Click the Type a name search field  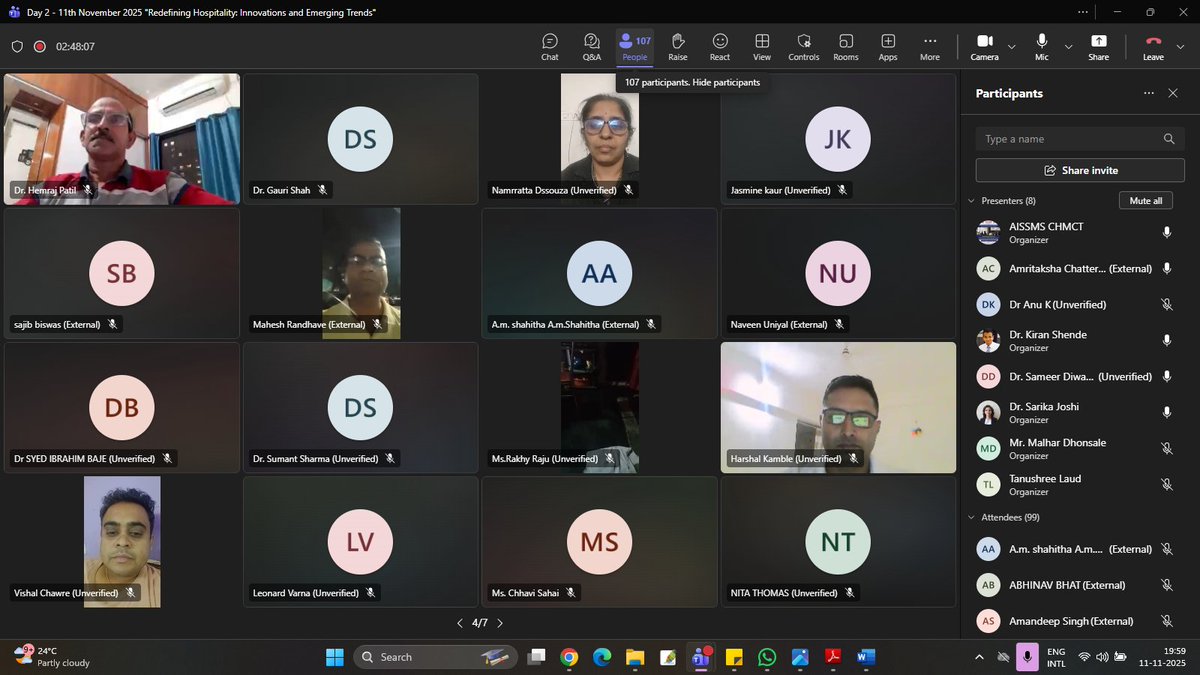(x=1080, y=139)
